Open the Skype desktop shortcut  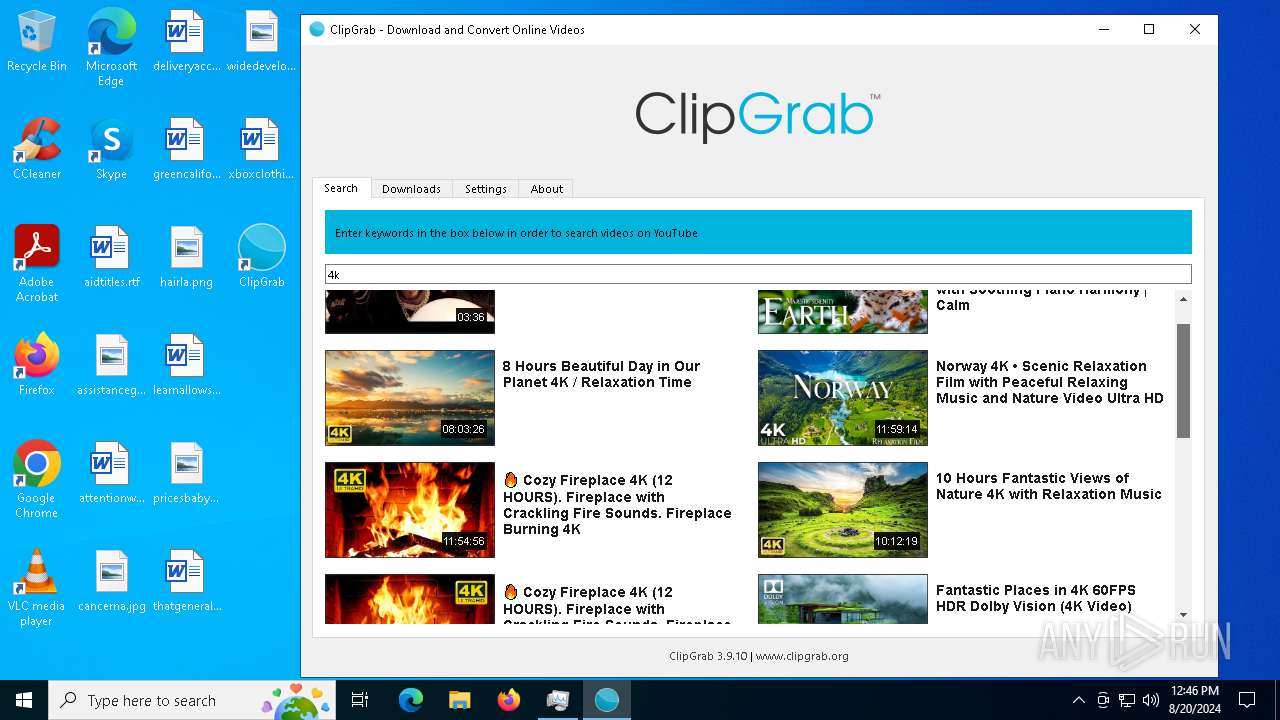pyautogui.click(x=111, y=150)
